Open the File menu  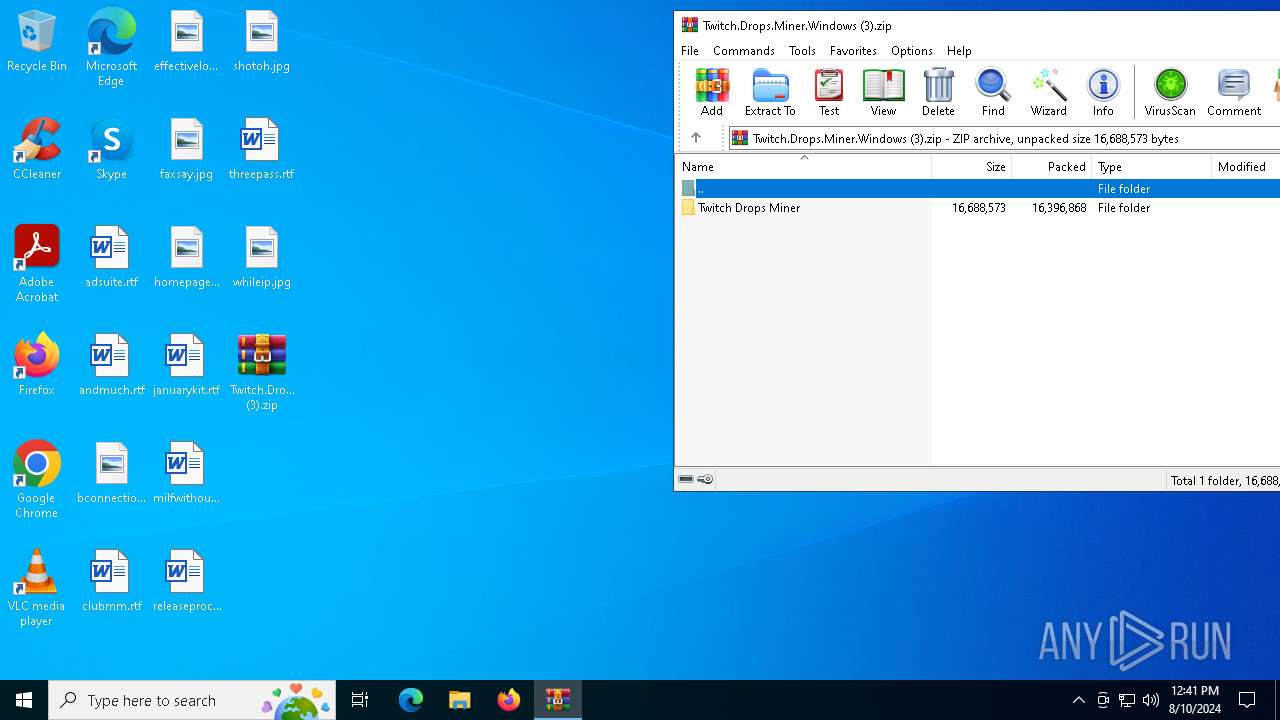coord(690,50)
